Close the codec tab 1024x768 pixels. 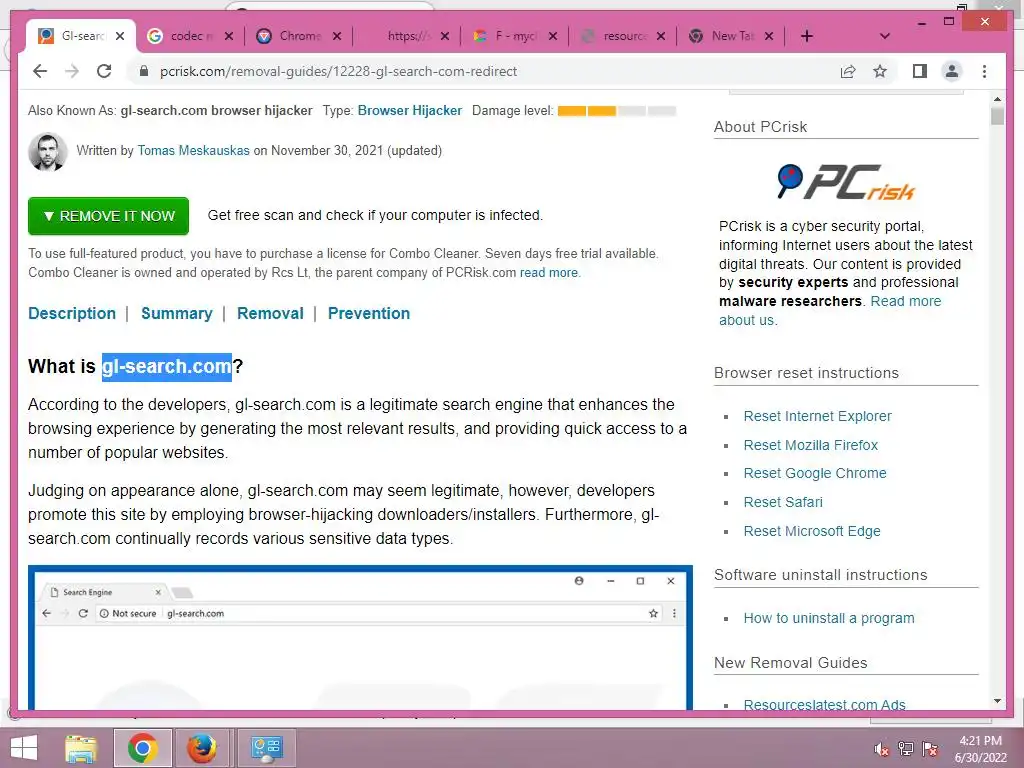tap(229, 36)
